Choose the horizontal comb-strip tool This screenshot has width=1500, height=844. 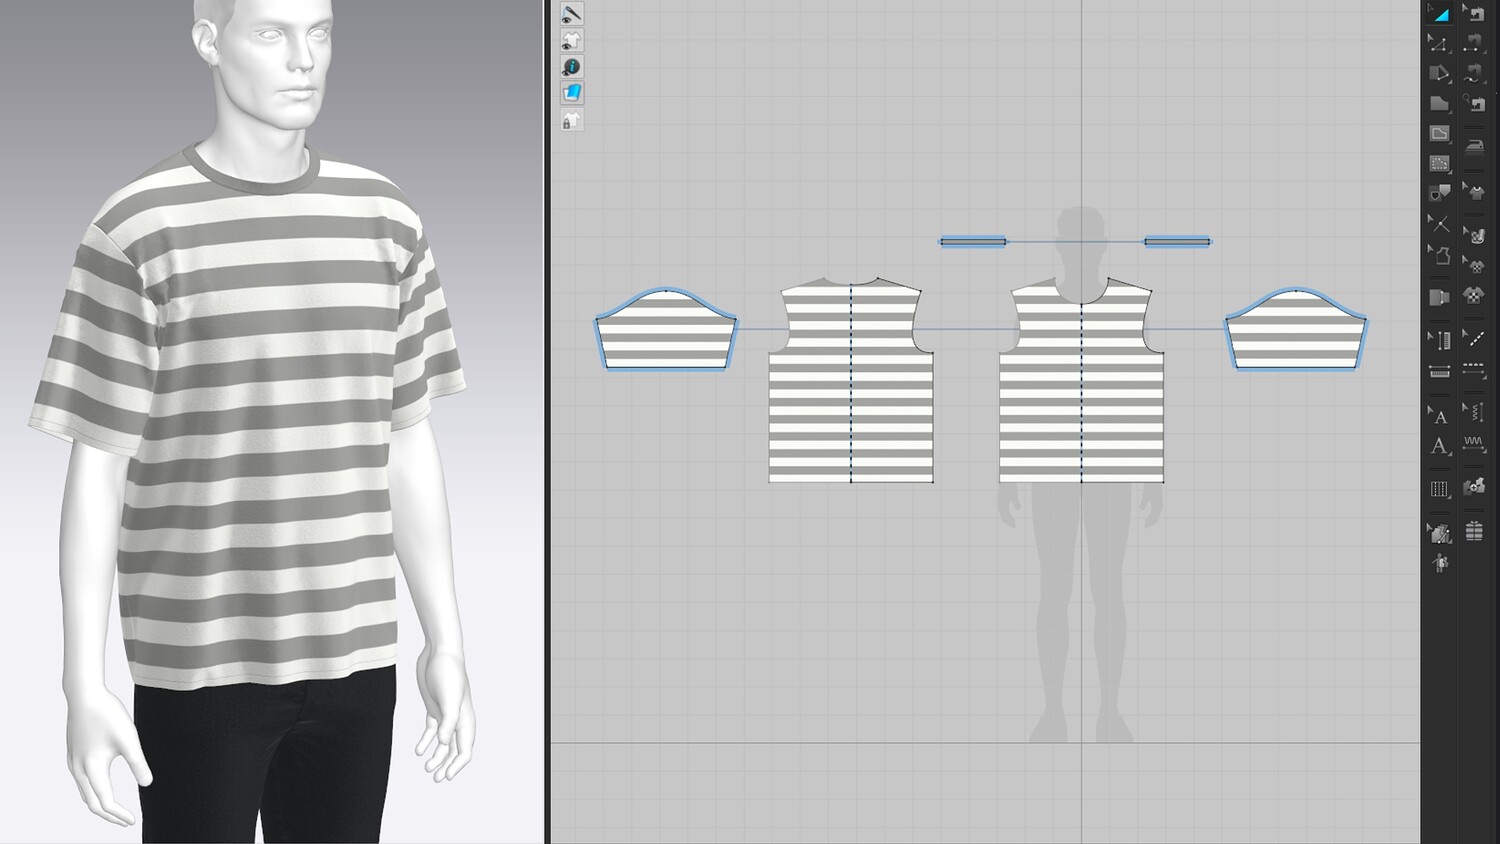click(1439, 372)
